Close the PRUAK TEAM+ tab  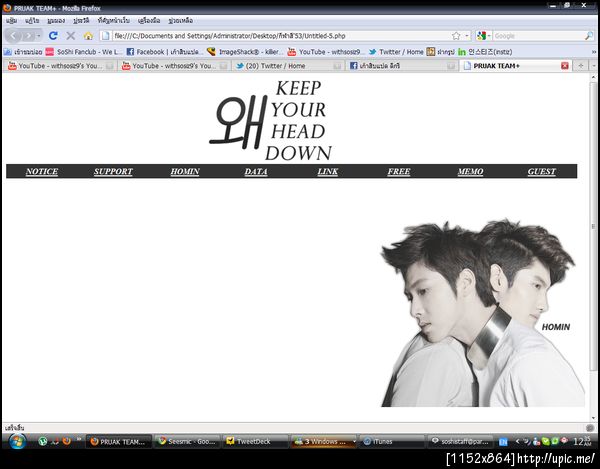[565, 66]
